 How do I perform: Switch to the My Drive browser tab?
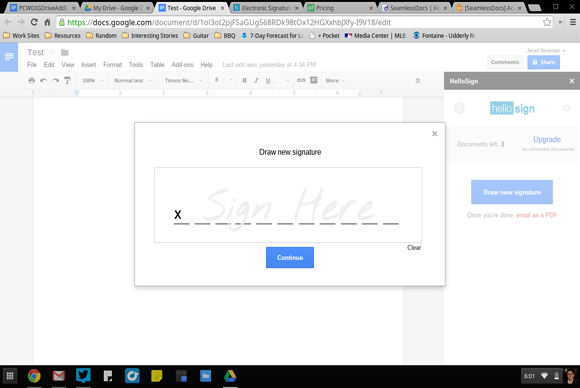pyautogui.click(x=117, y=8)
